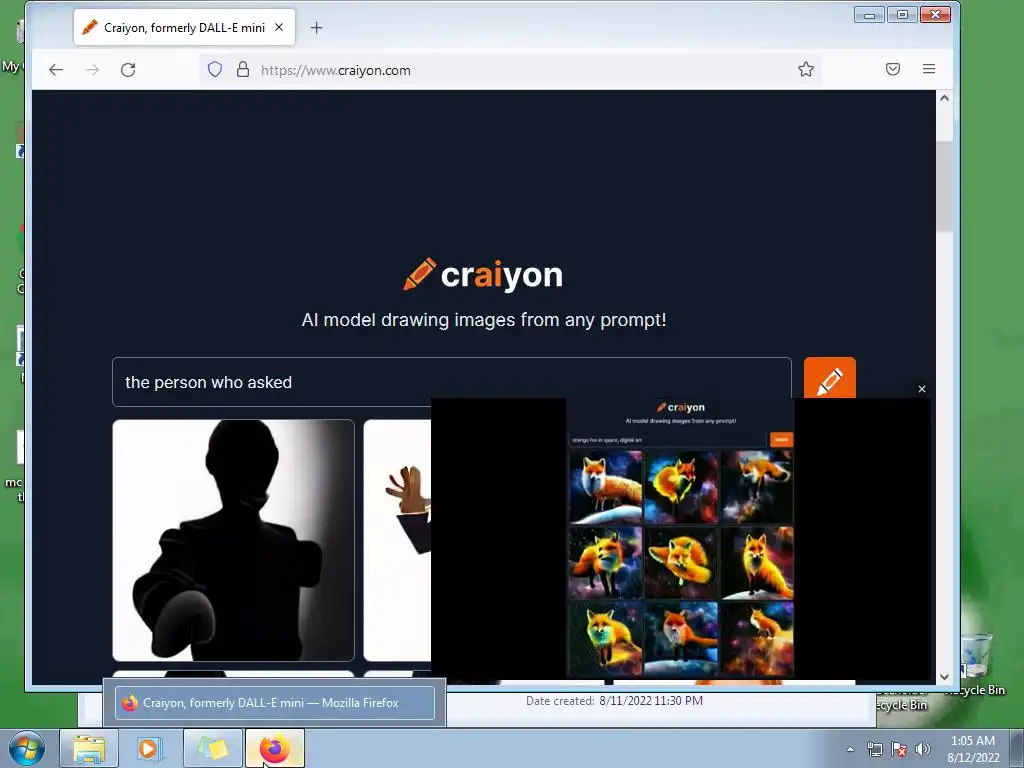
Task: Open the Windows Start menu
Action: pyautogui.click(x=27, y=748)
